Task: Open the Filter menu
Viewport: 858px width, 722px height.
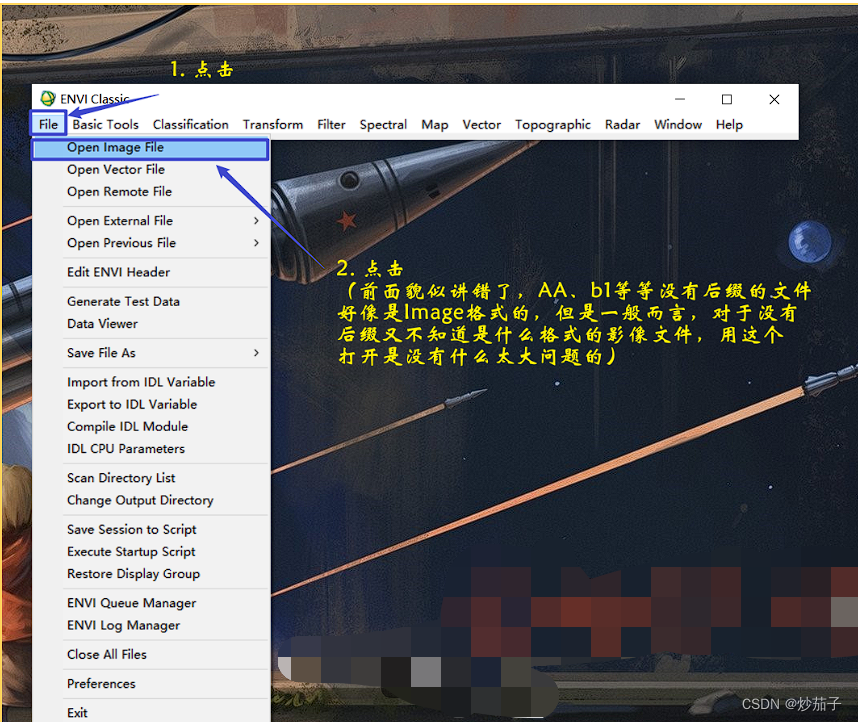Action: coord(331,124)
